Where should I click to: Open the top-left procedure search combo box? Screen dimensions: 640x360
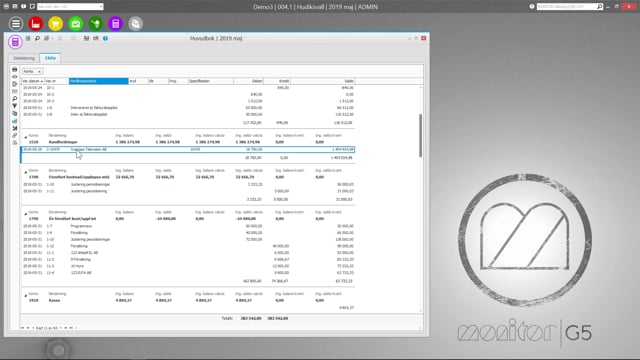pos(70,7)
